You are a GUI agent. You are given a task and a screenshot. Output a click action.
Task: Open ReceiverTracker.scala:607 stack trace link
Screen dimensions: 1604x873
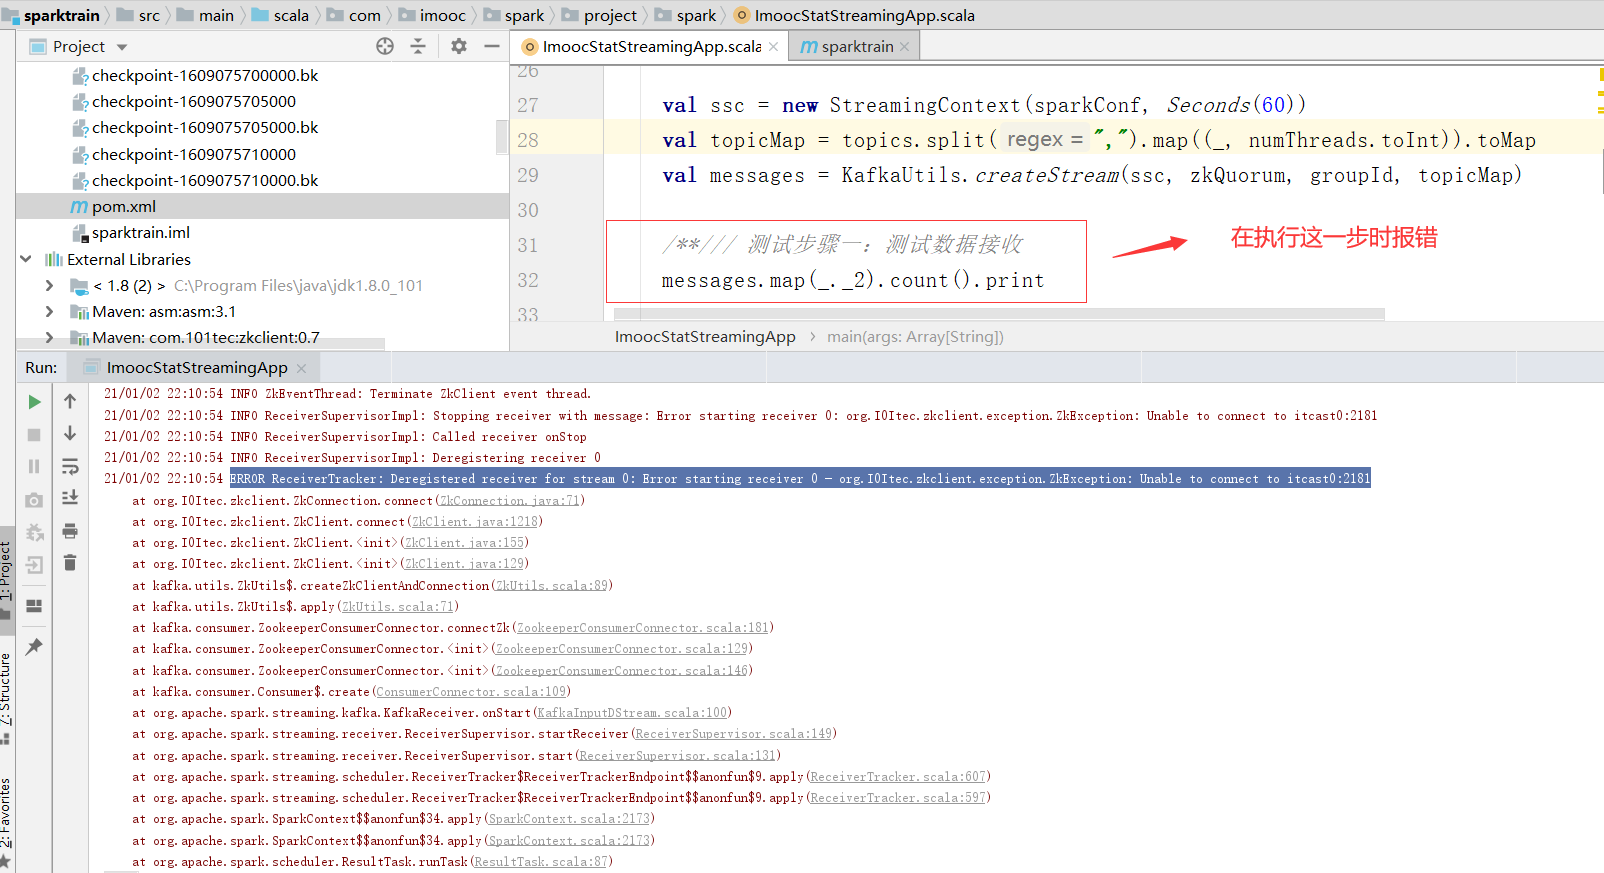click(x=898, y=777)
